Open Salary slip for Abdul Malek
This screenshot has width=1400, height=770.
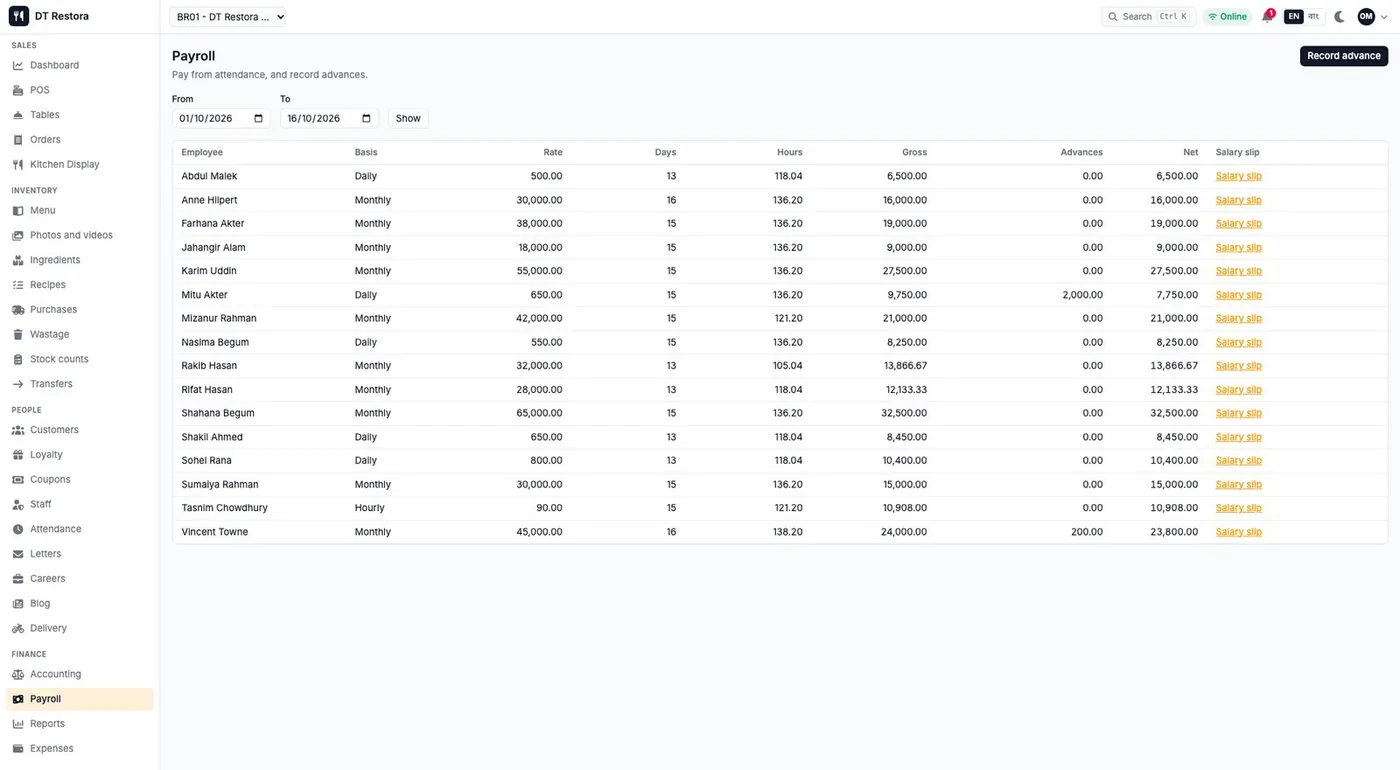pos(1238,176)
